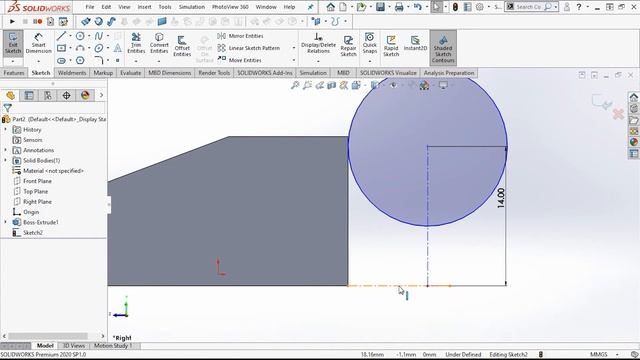
Task: Select the Arc sketch tool
Action: [80, 48]
